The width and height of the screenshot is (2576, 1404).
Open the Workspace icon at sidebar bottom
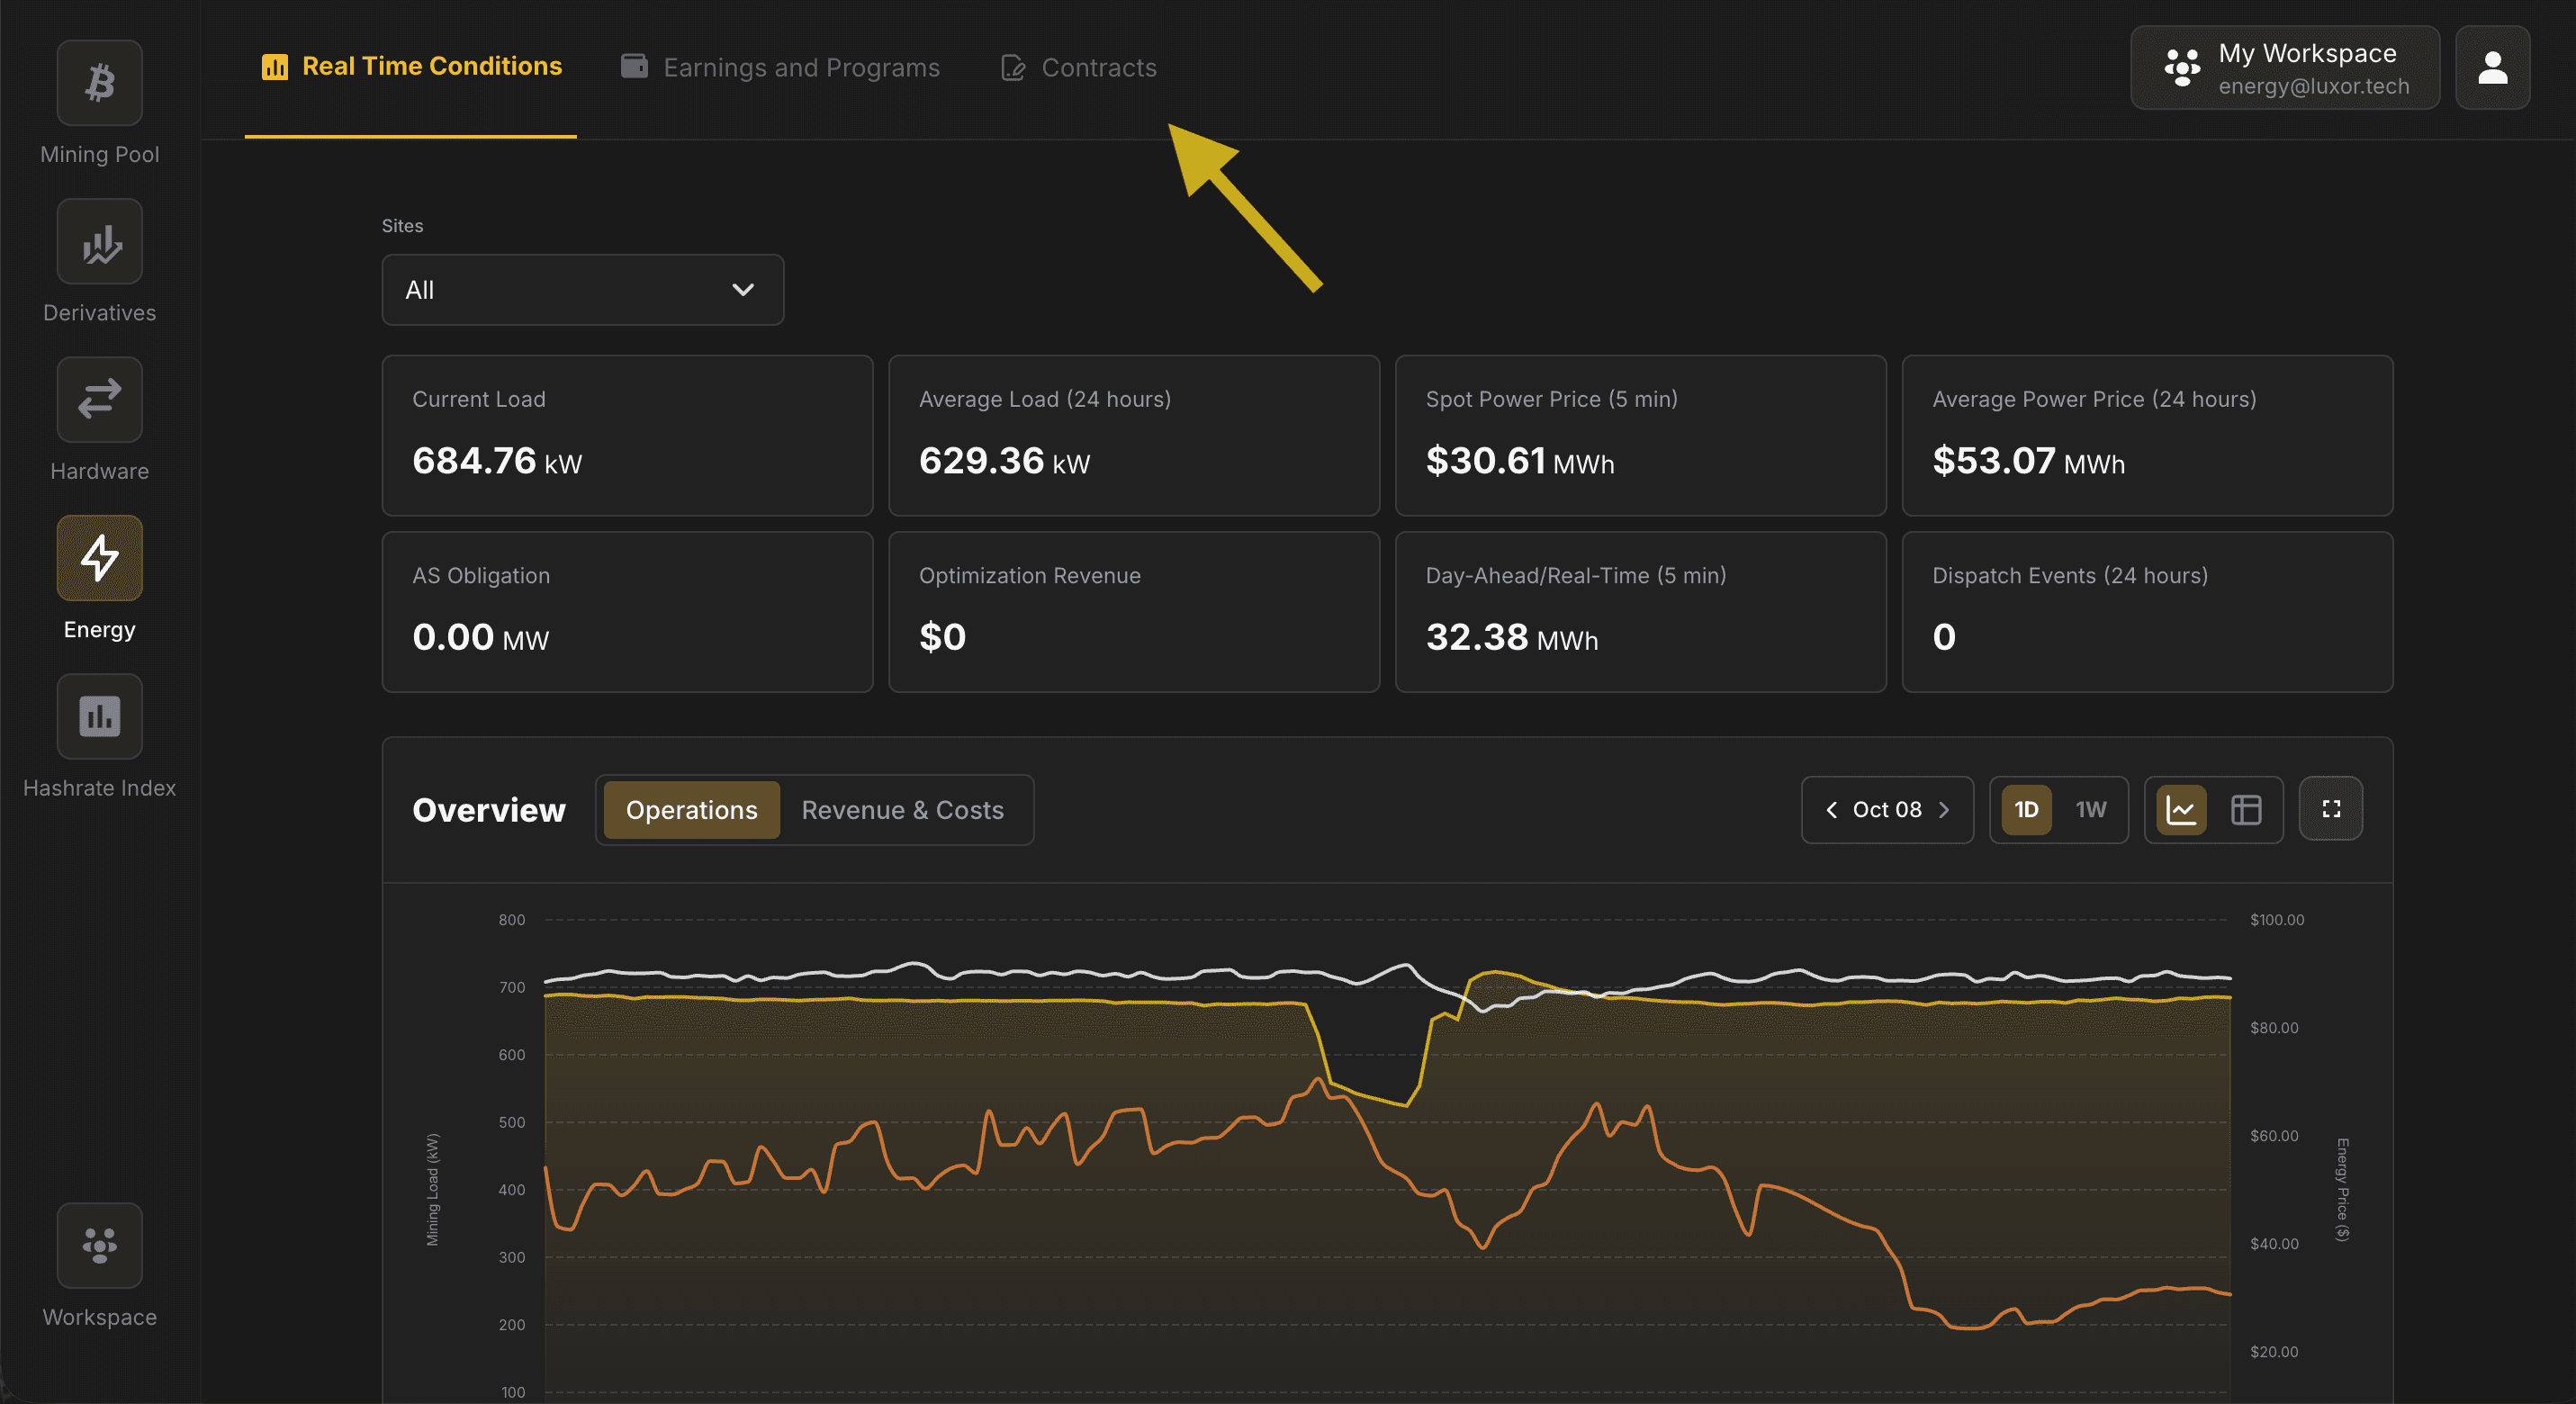(99, 1245)
